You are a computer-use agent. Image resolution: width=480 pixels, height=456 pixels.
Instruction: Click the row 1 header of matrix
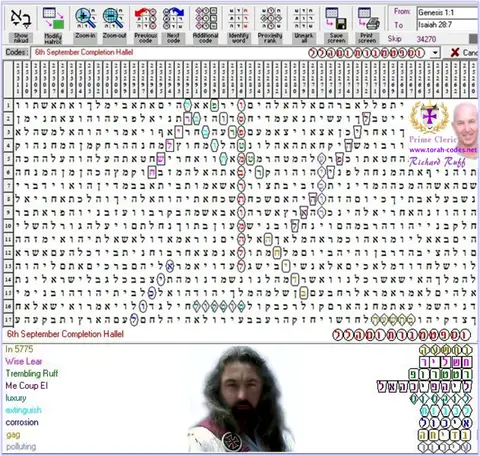coord(8,105)
